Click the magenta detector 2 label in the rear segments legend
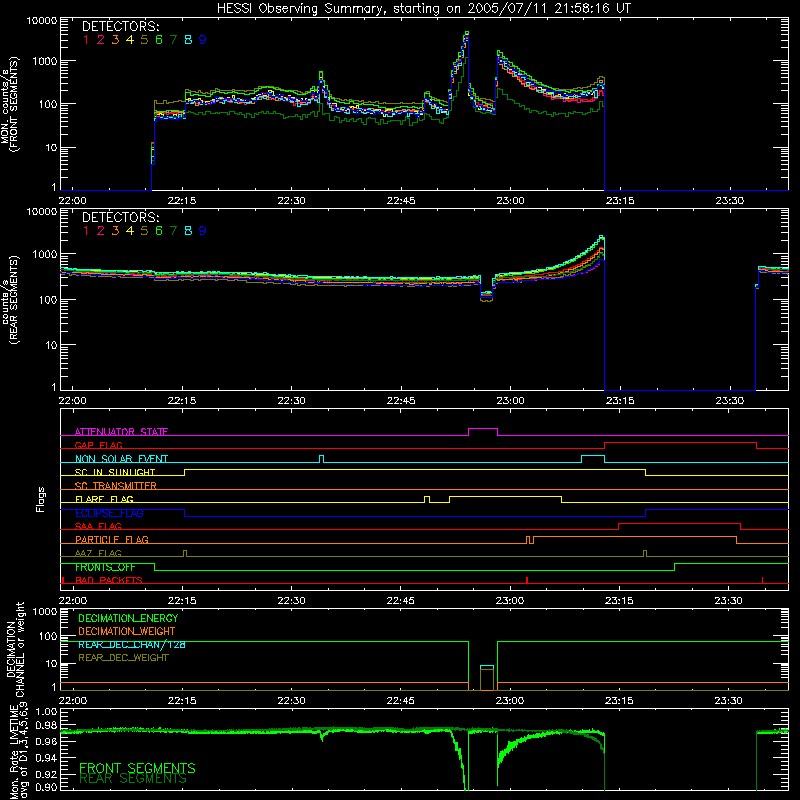Screen dimensions: 800x800 (x=101, y=231)
